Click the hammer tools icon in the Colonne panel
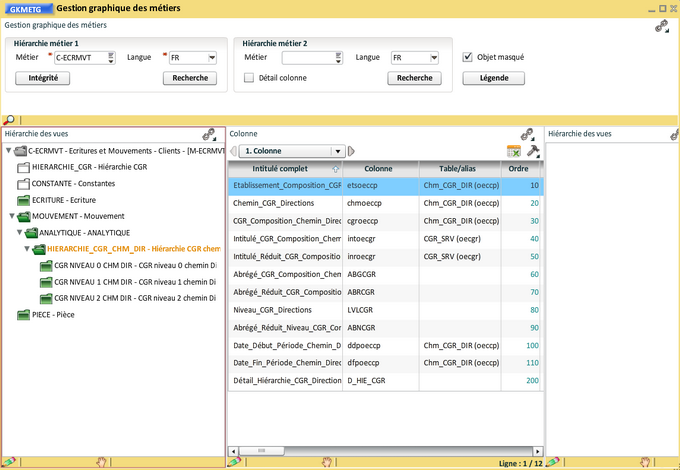 pos(533,151)
